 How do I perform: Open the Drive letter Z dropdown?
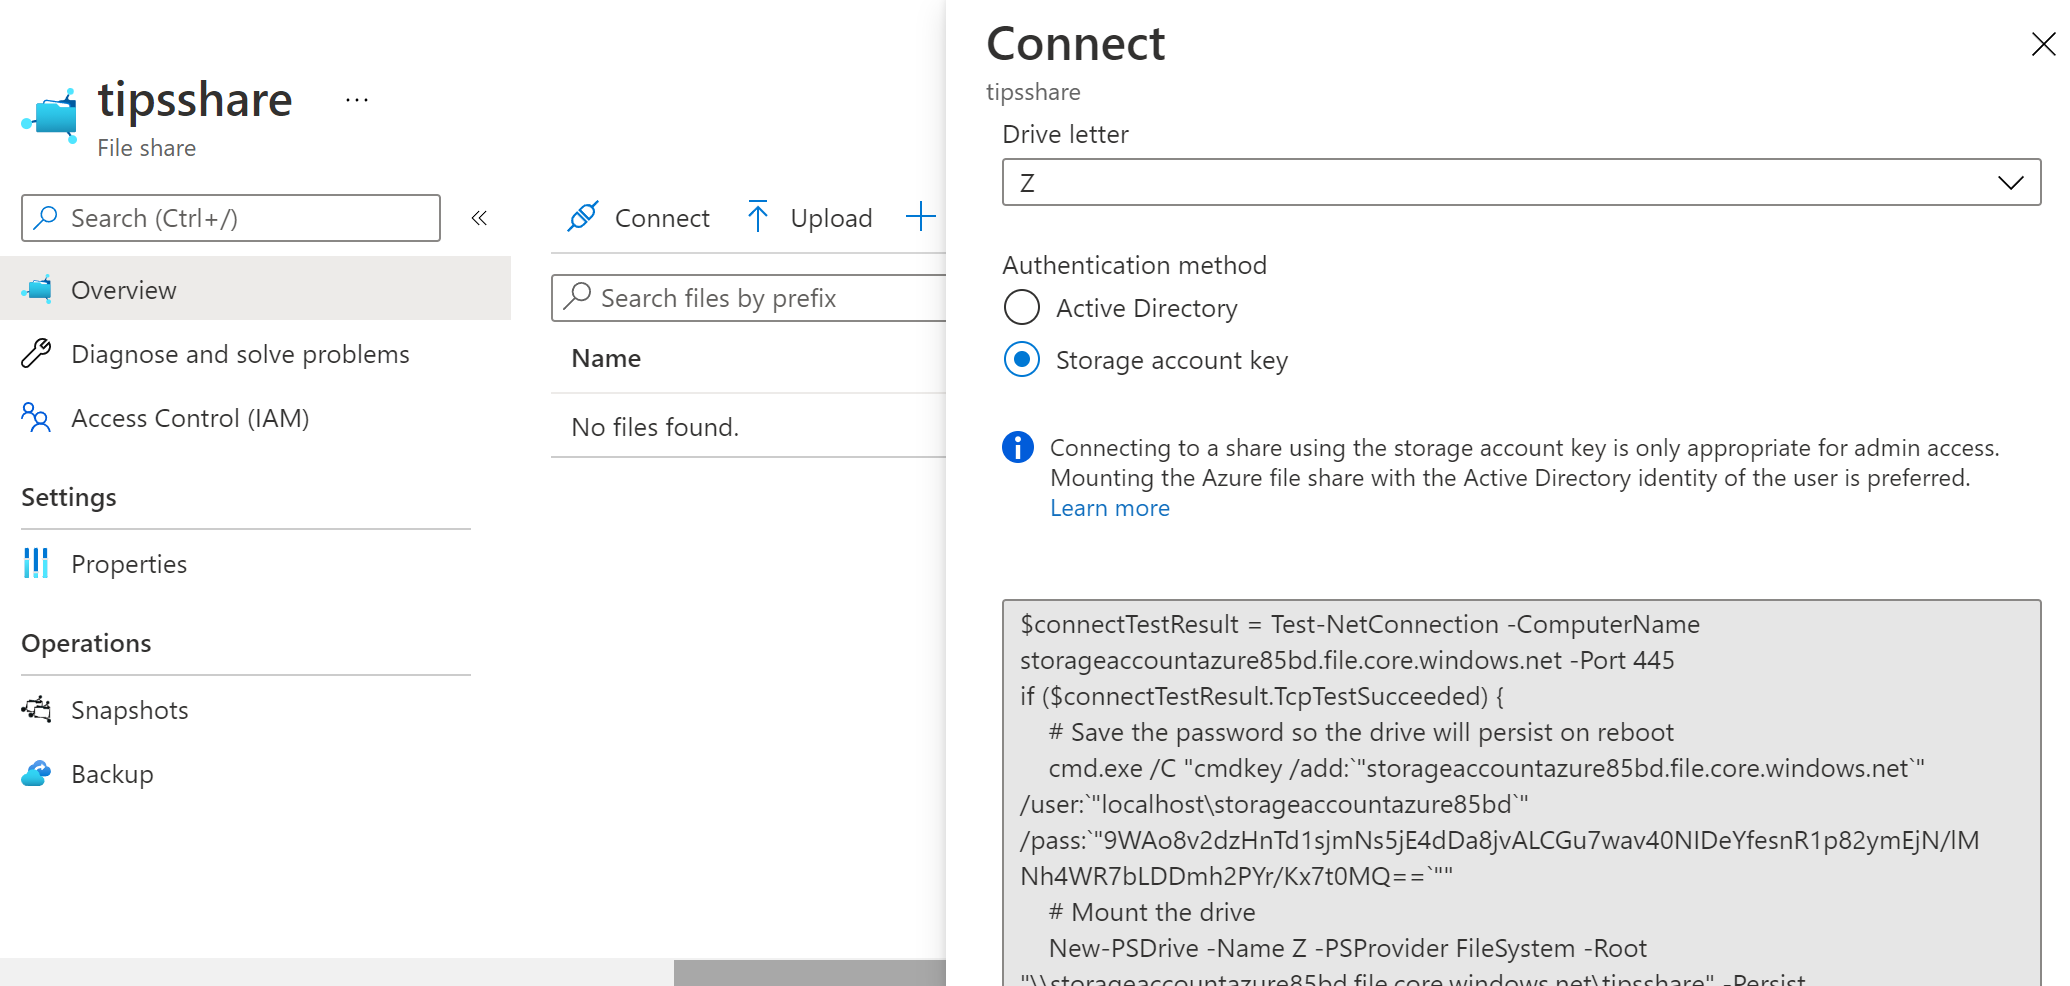(1521, 182)
